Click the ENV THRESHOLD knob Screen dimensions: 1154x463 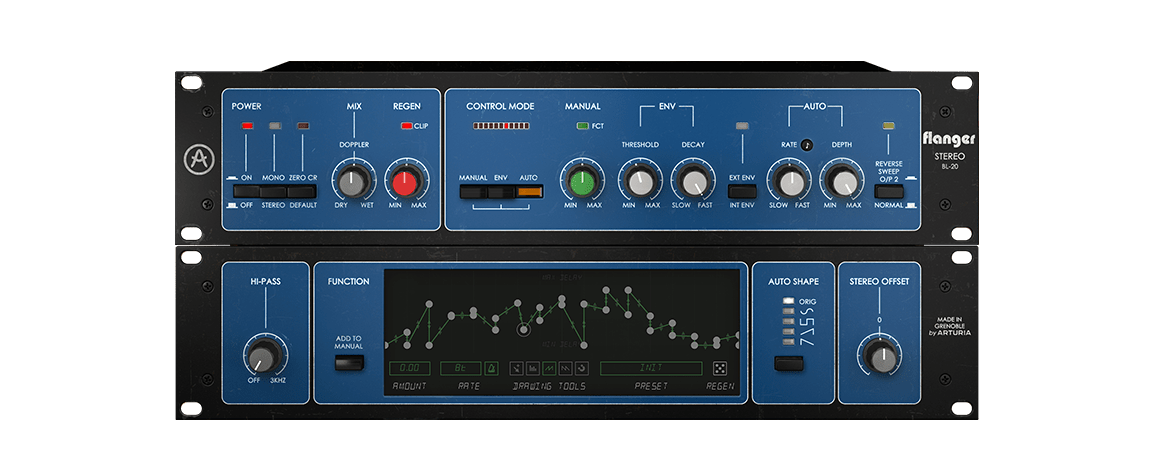640,182
